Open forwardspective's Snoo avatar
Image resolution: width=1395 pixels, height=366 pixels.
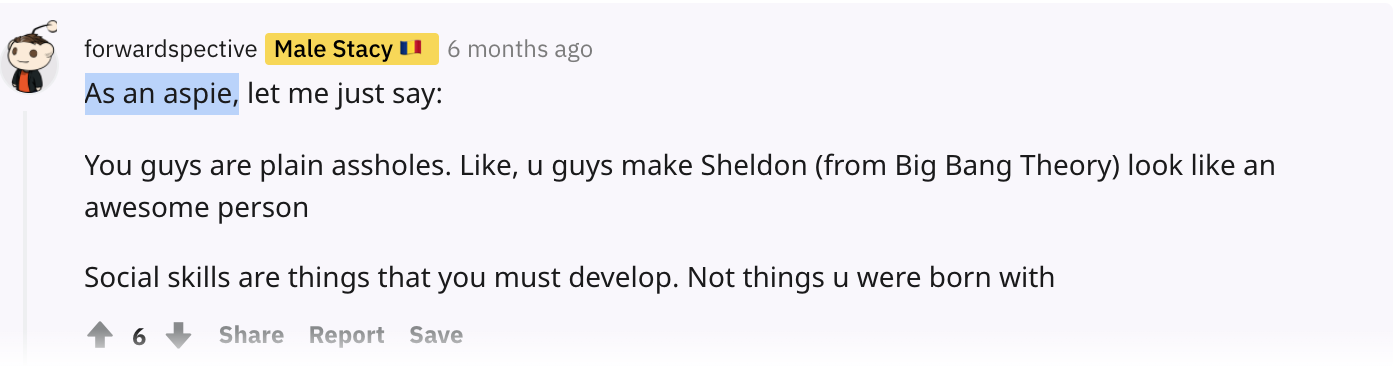(x=32, y=58)
